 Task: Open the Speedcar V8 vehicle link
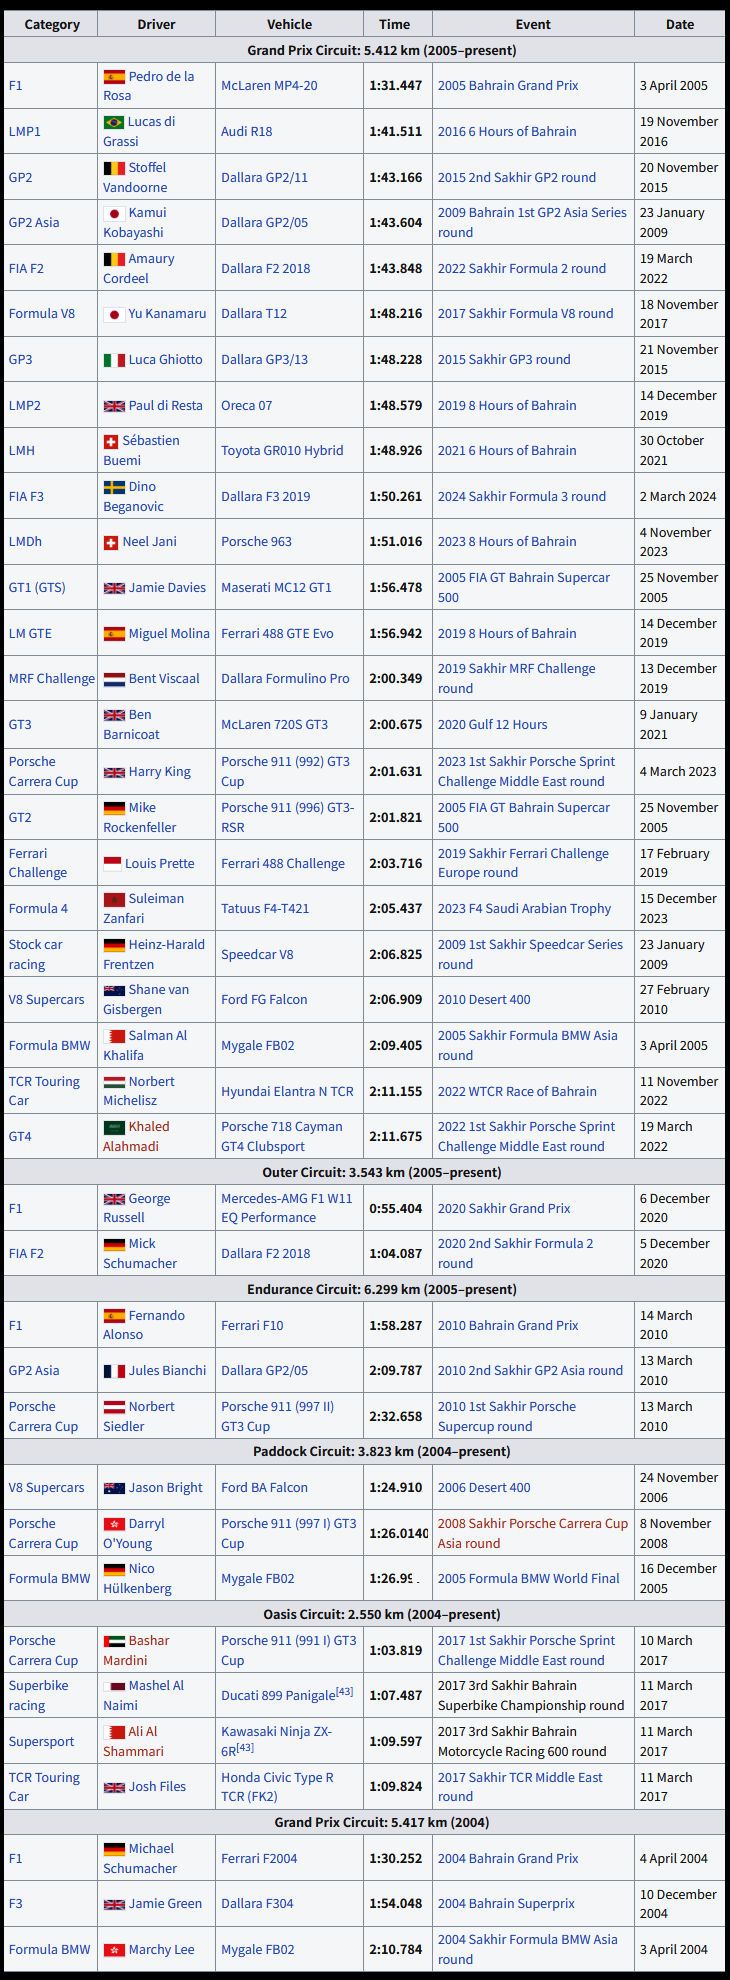point(258,955)
